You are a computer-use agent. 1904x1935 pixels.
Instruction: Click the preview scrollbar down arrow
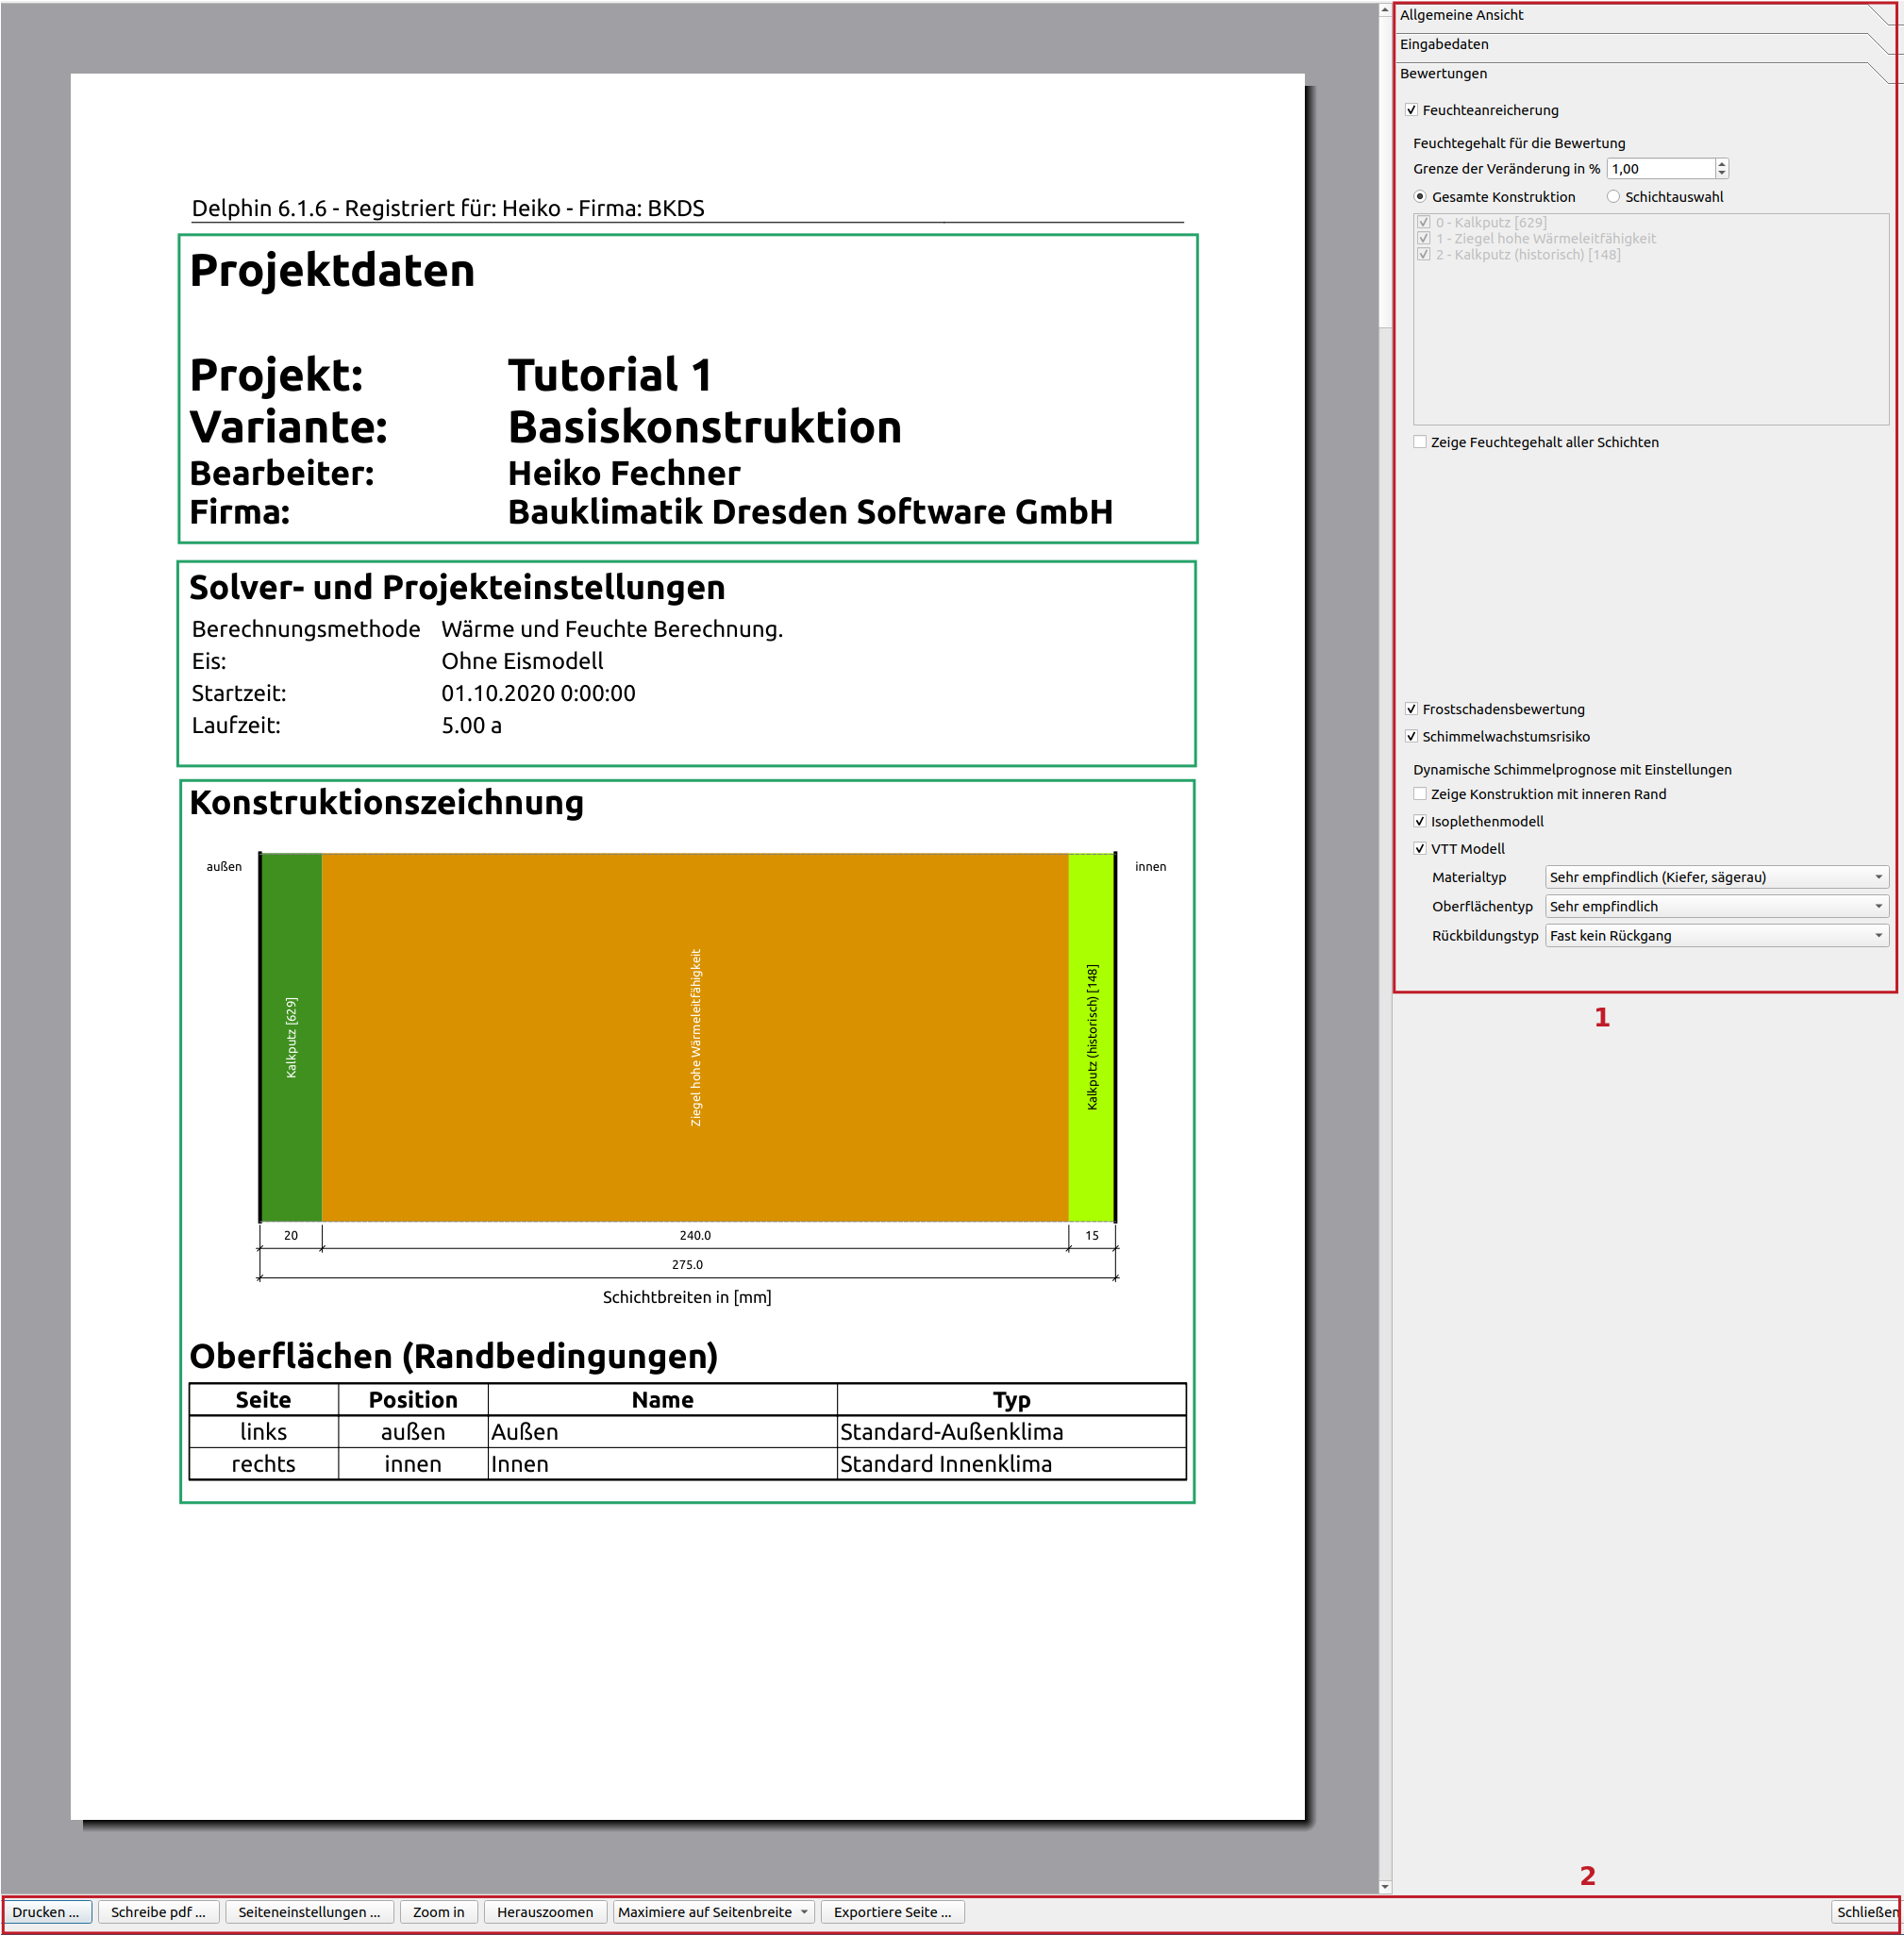click(x=1385, y=1886)
